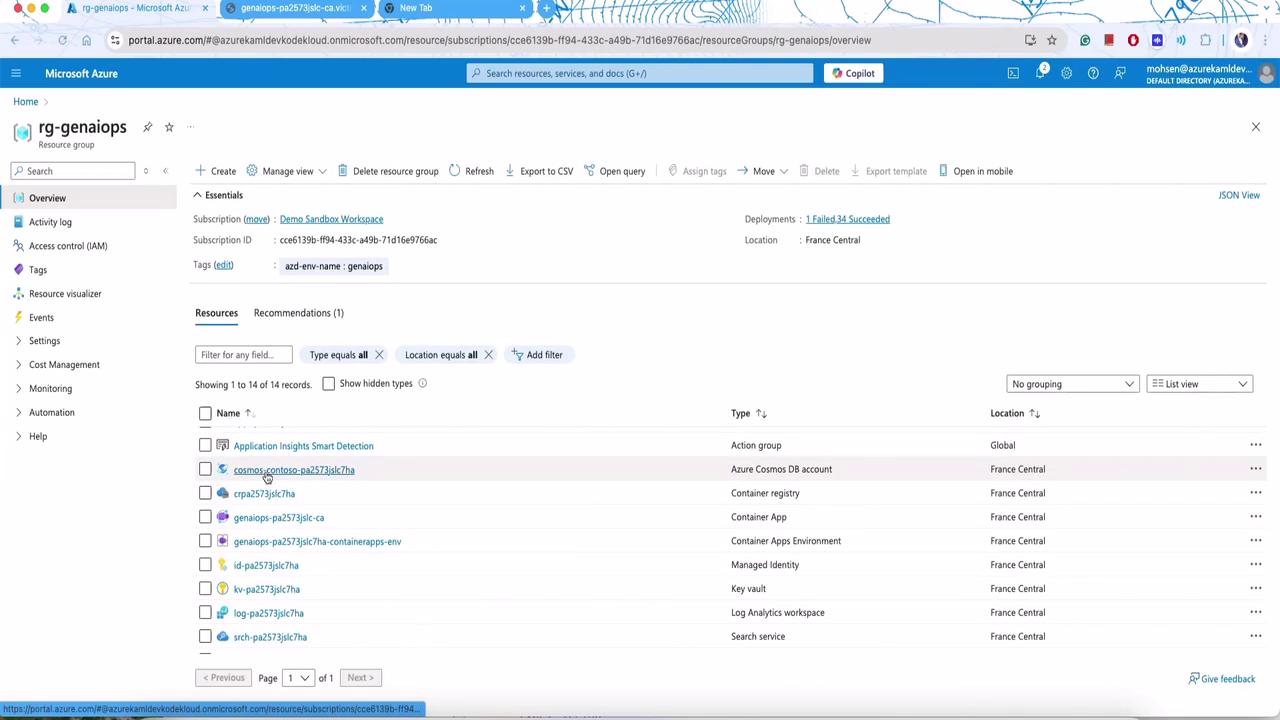This screenshot has width=1280, height=720.
Task: Click the Copilot button
Action: tap(854, 73)
